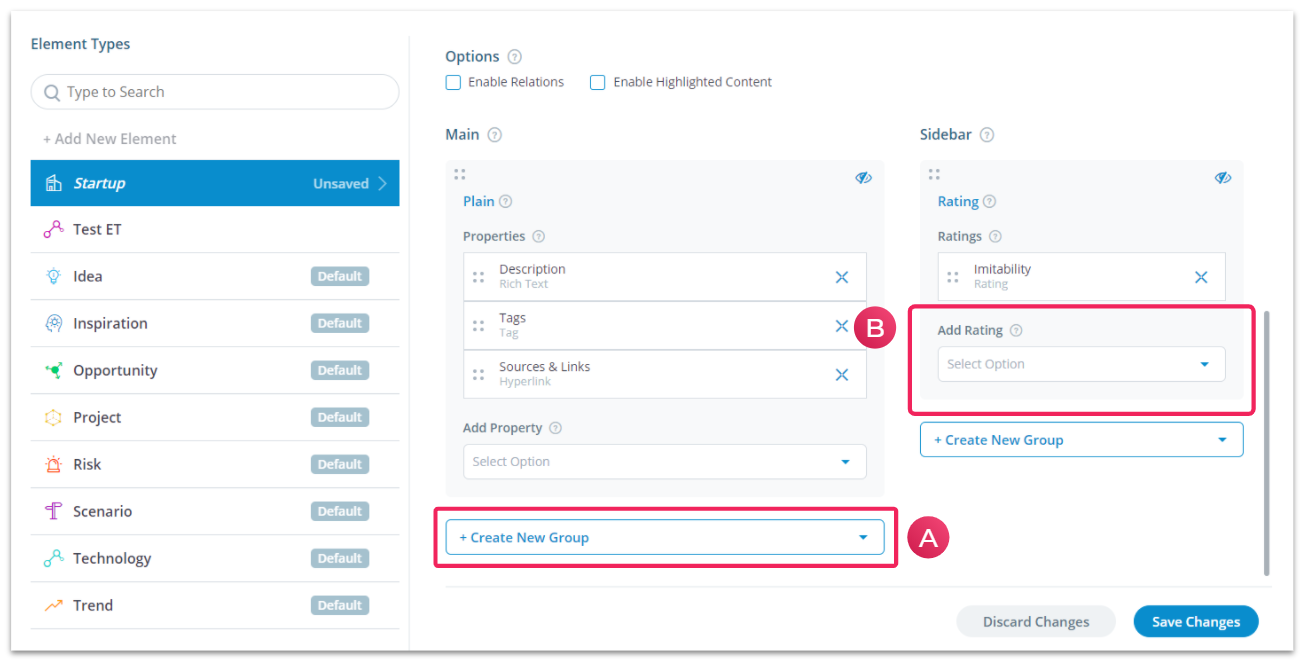Viewport: 1303px width, 663px height.
Task: Remove the Imitability rating
Action: point(1201,277)
